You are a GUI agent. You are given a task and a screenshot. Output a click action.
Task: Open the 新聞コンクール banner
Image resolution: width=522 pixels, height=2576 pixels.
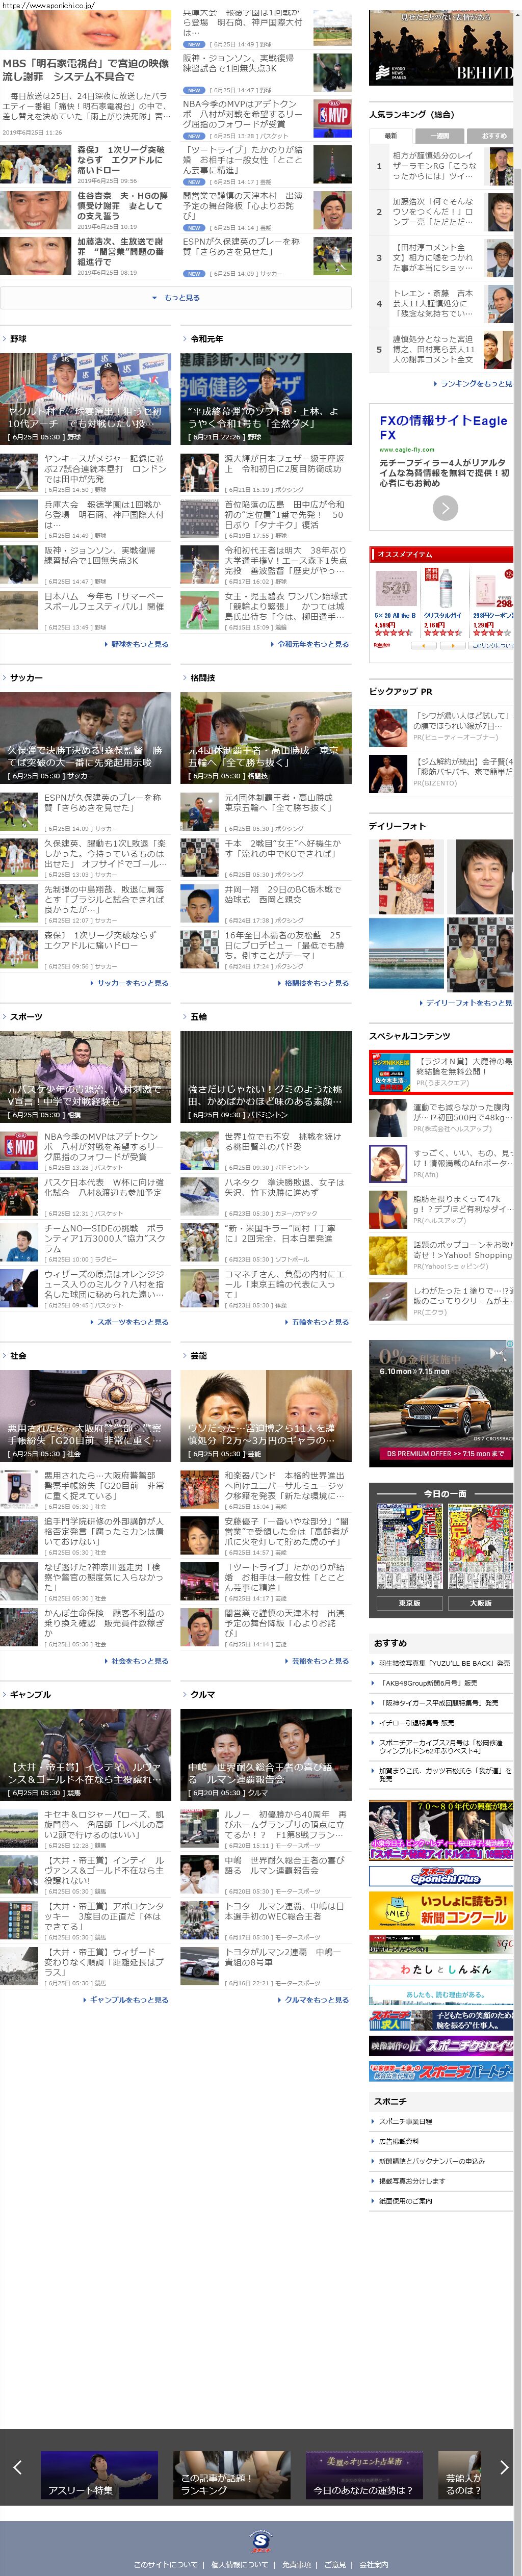(441, 1910)
